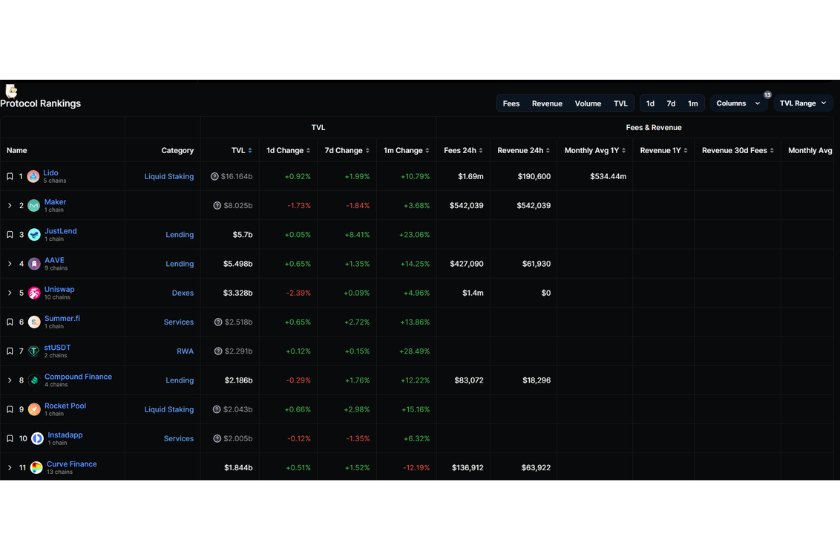Expand the Compound Finance row

point(10,380)
